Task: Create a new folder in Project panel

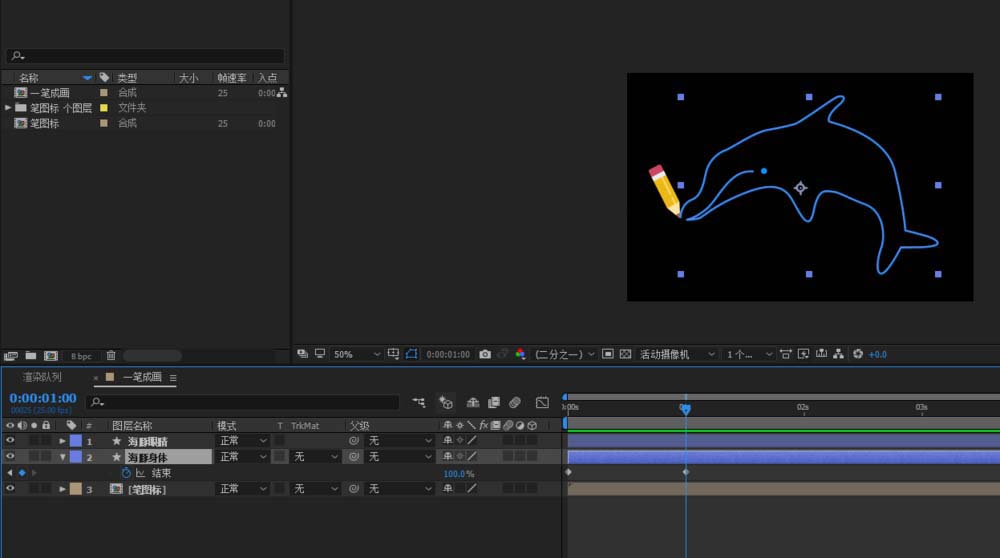Action: (x=31, y=355)
